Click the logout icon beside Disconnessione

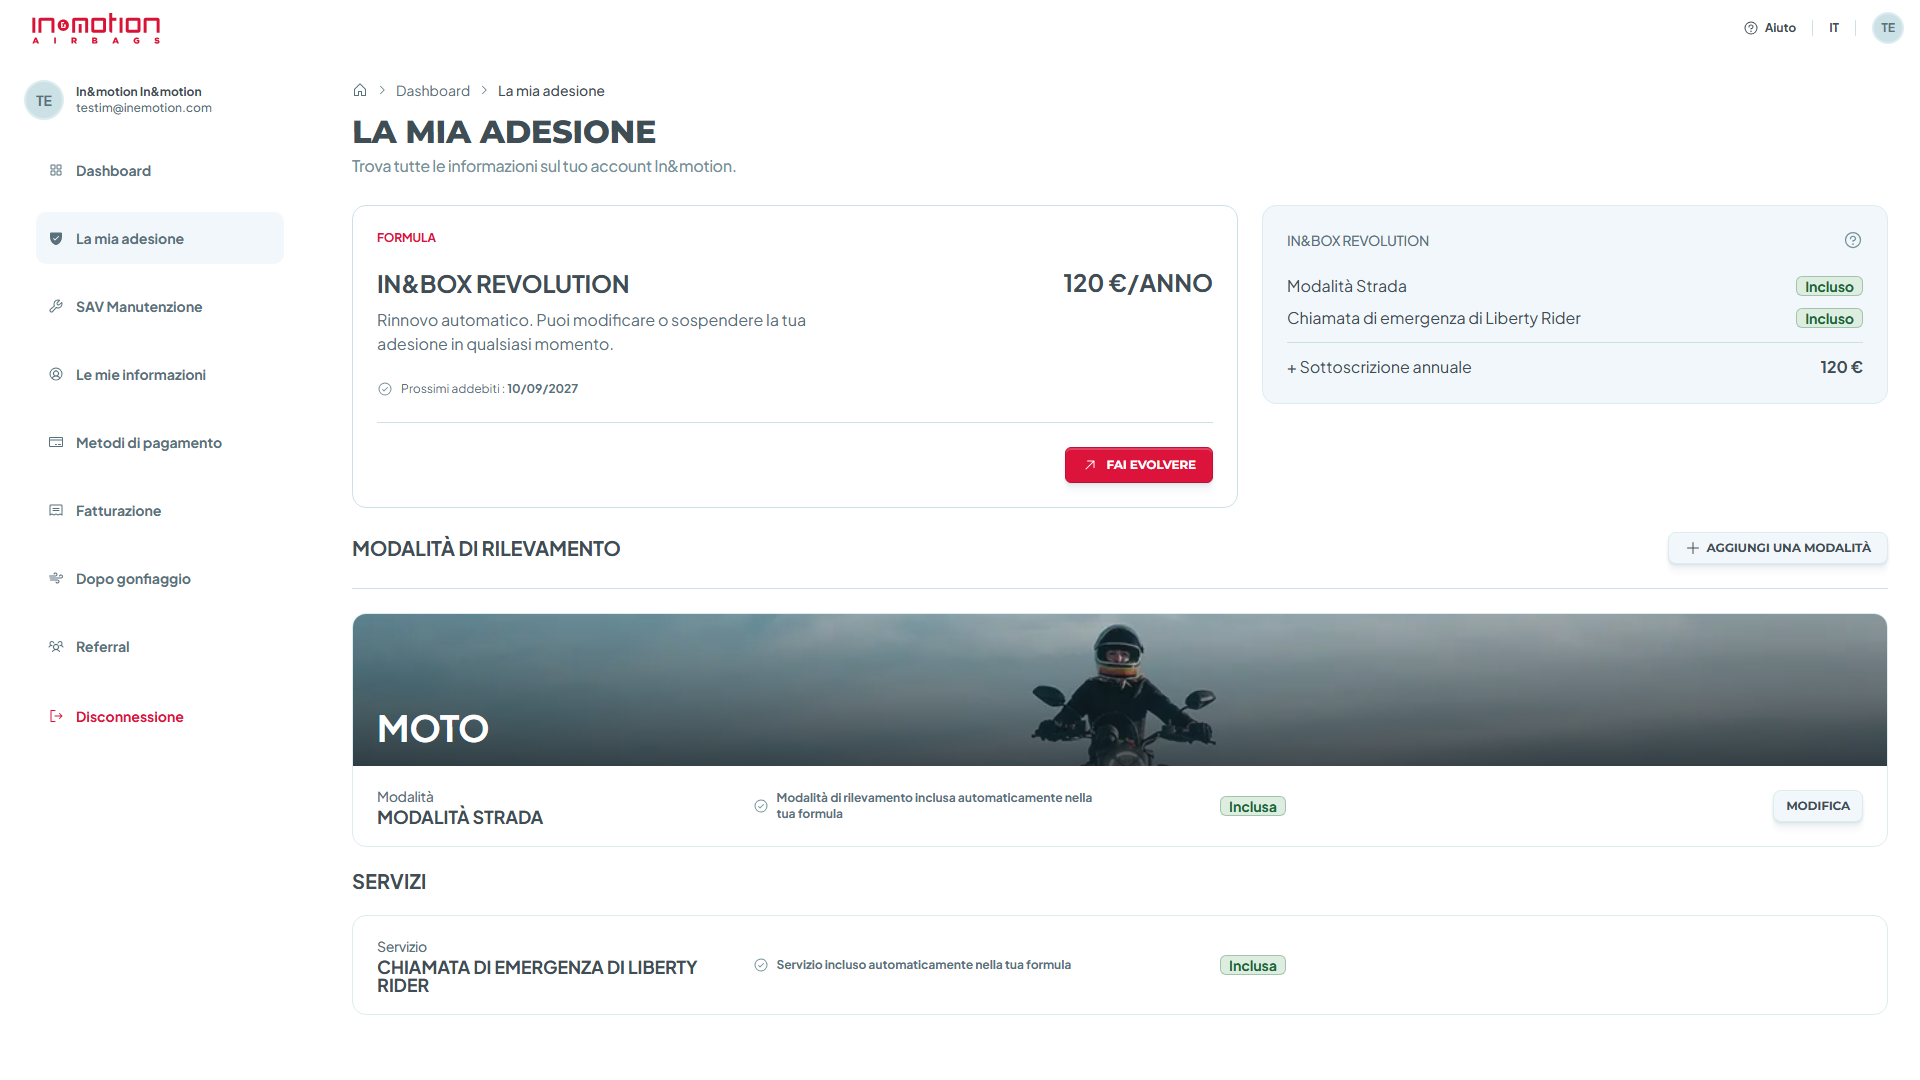click(x=56, y=716)
